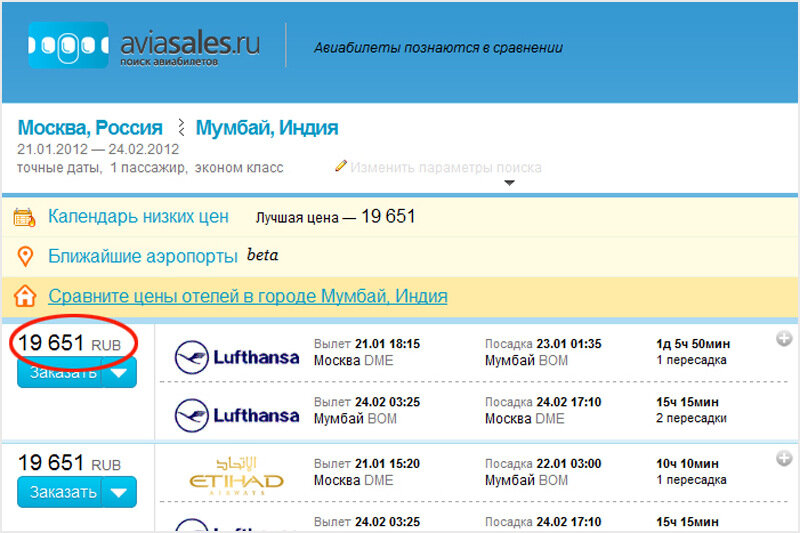Click the slogan Авиабилеты познаются в сравнении

(438, 47)
